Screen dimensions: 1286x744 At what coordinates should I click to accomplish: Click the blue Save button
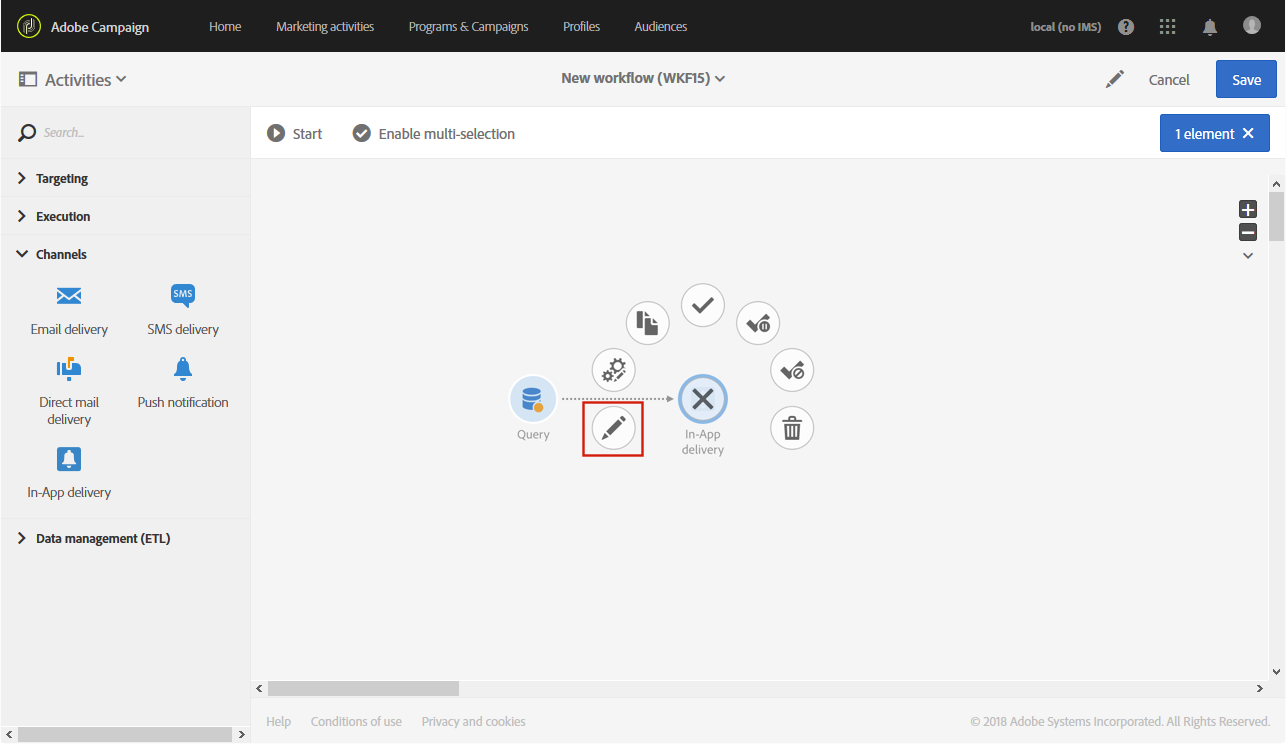[x=1246, y=79]
